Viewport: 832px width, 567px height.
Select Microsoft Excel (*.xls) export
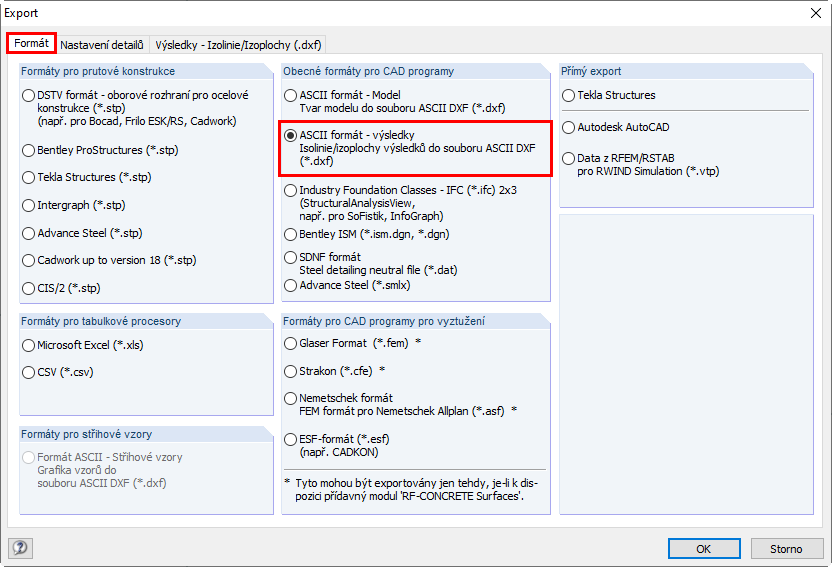(x=28, y=345)
